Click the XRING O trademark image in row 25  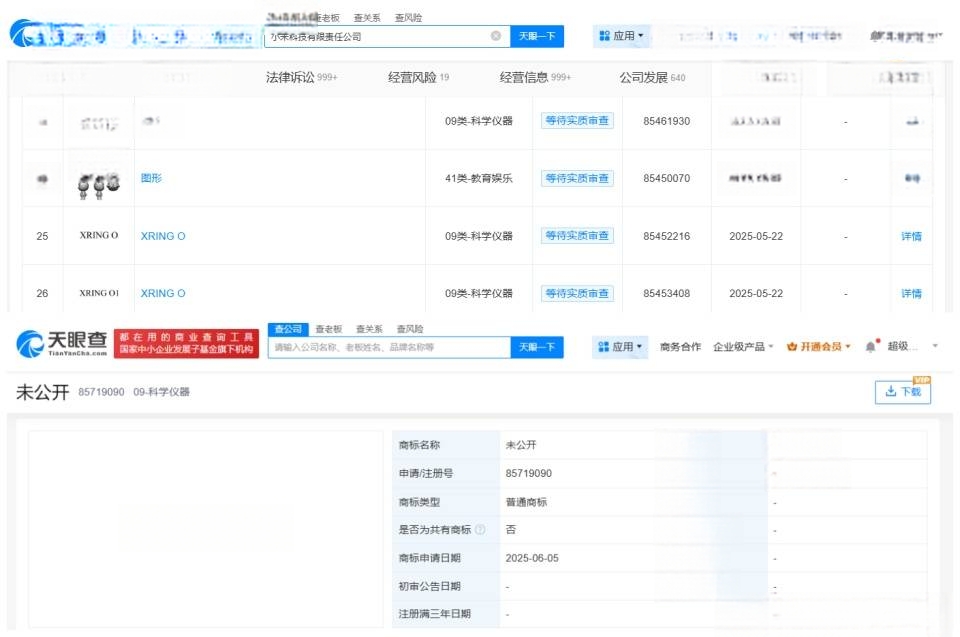click(x=99, y=235)
